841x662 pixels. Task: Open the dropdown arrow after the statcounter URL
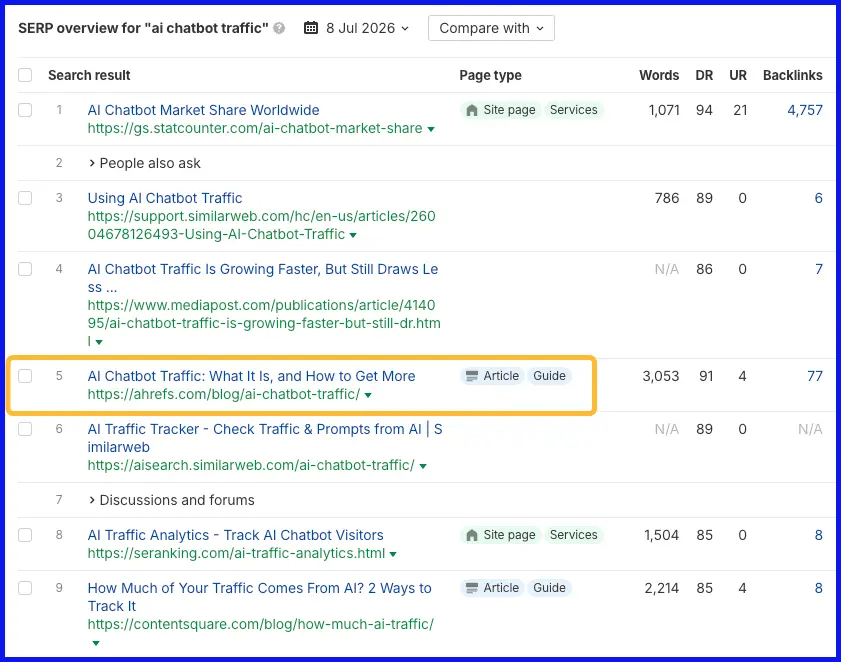[x=431, y=129]
